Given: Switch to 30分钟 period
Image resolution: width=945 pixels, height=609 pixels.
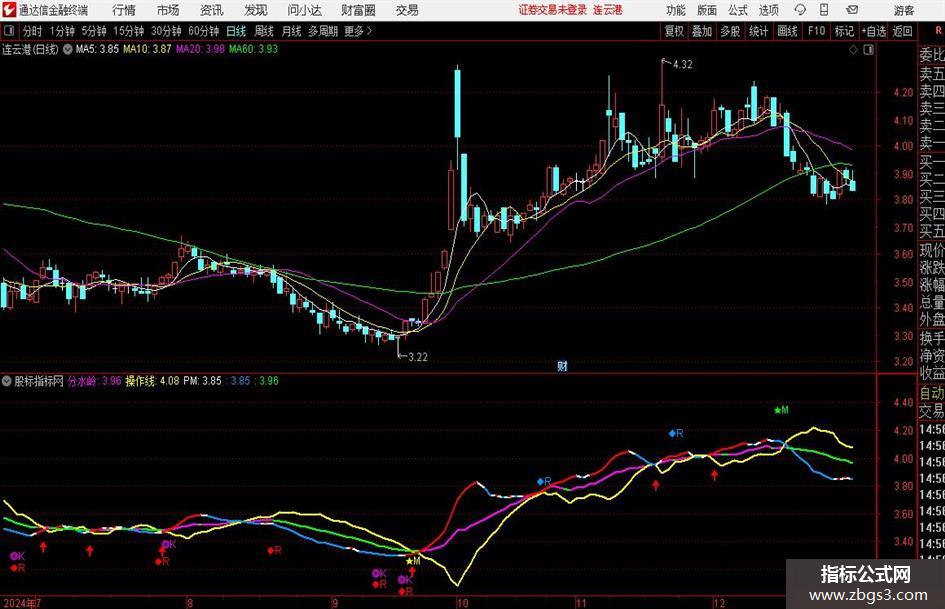Looking at the screenshot, I should click(x=166, y=31).
